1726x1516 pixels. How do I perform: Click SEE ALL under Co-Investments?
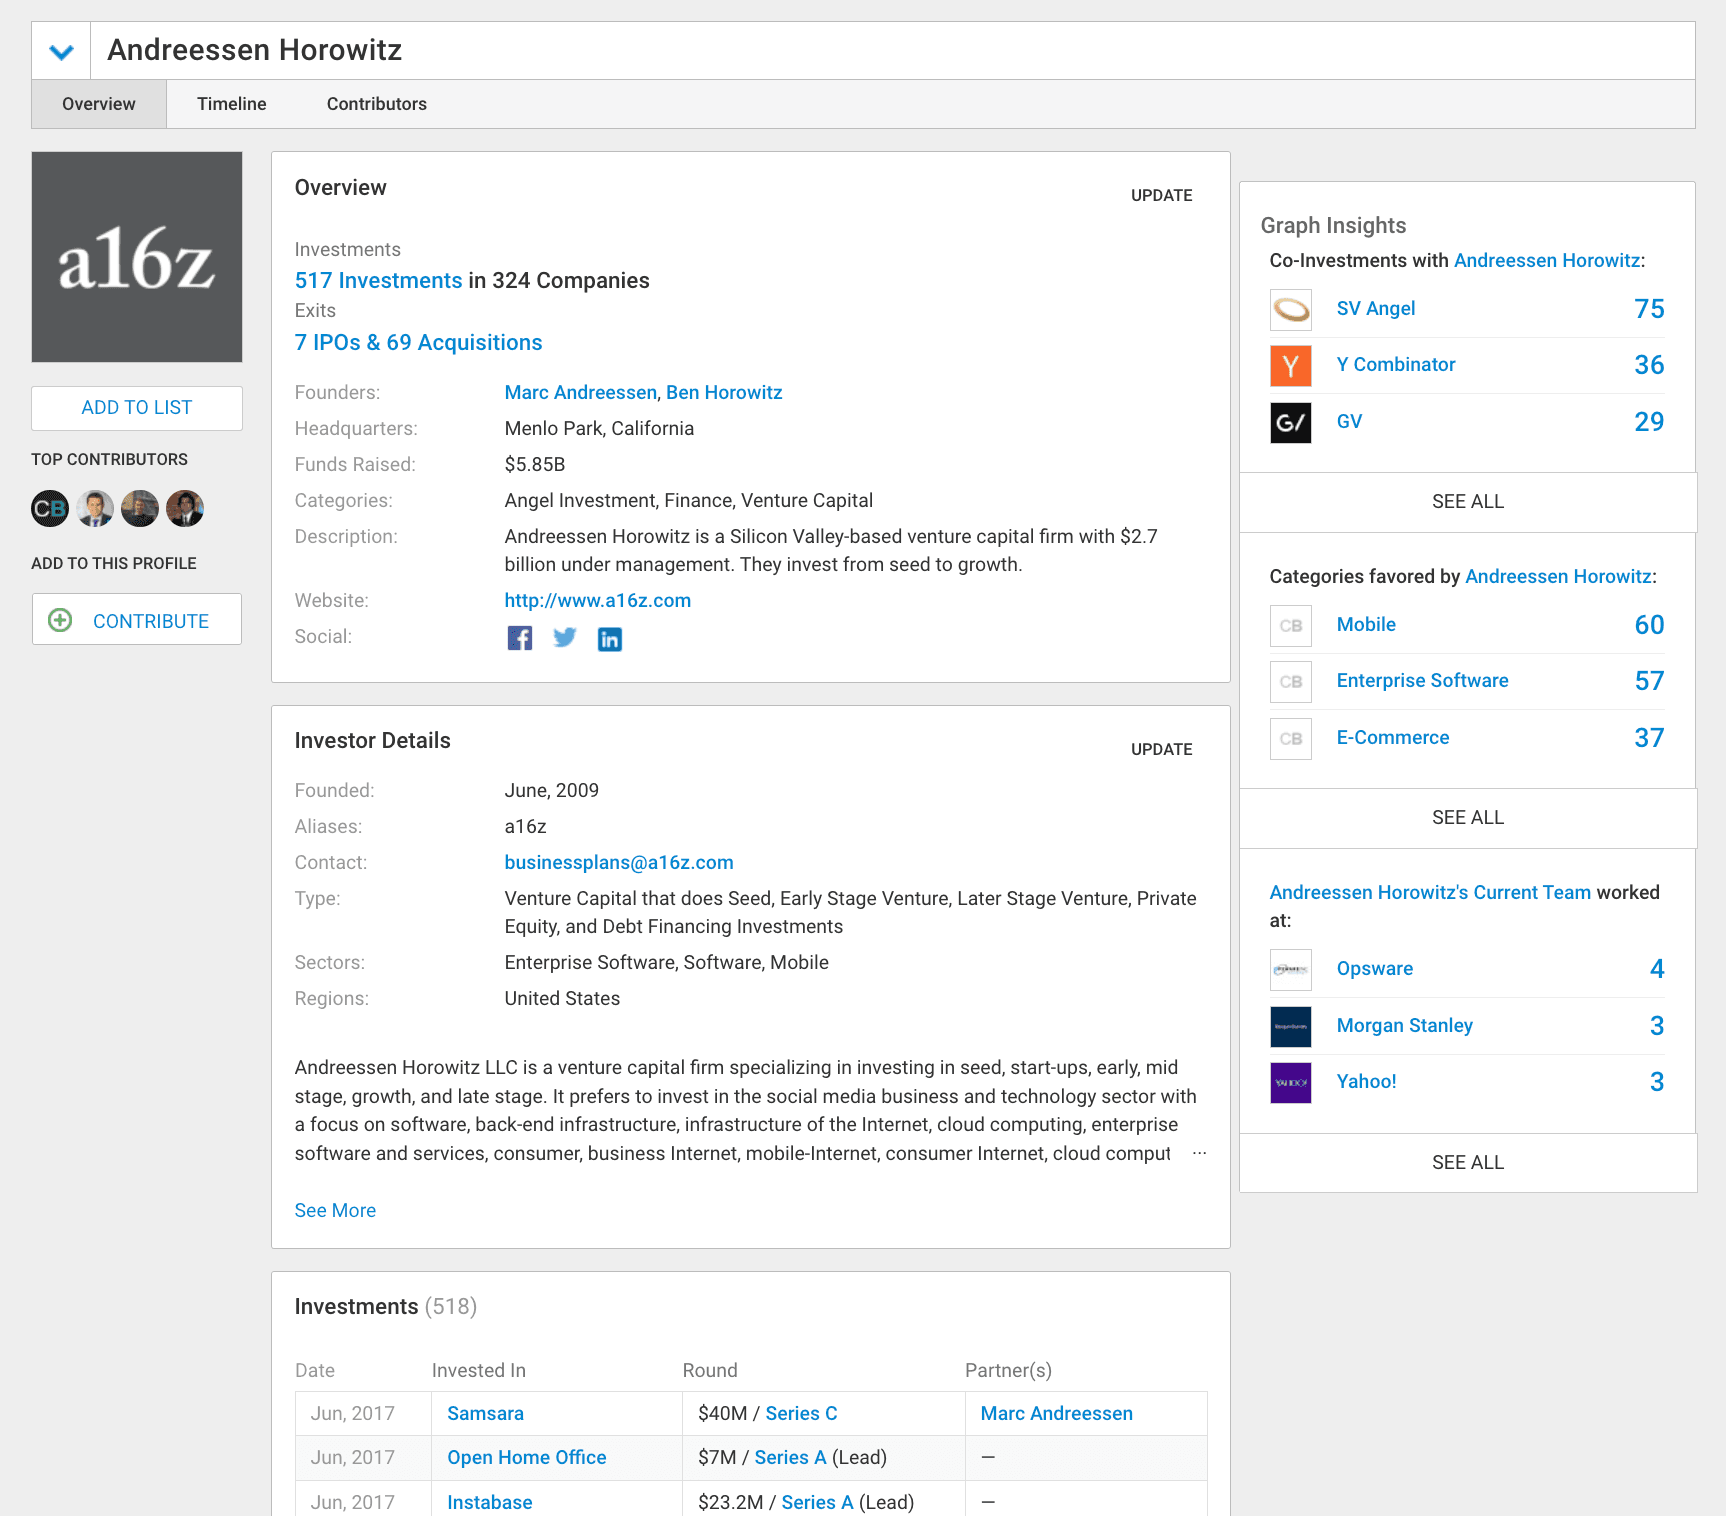pos(1467,501)
